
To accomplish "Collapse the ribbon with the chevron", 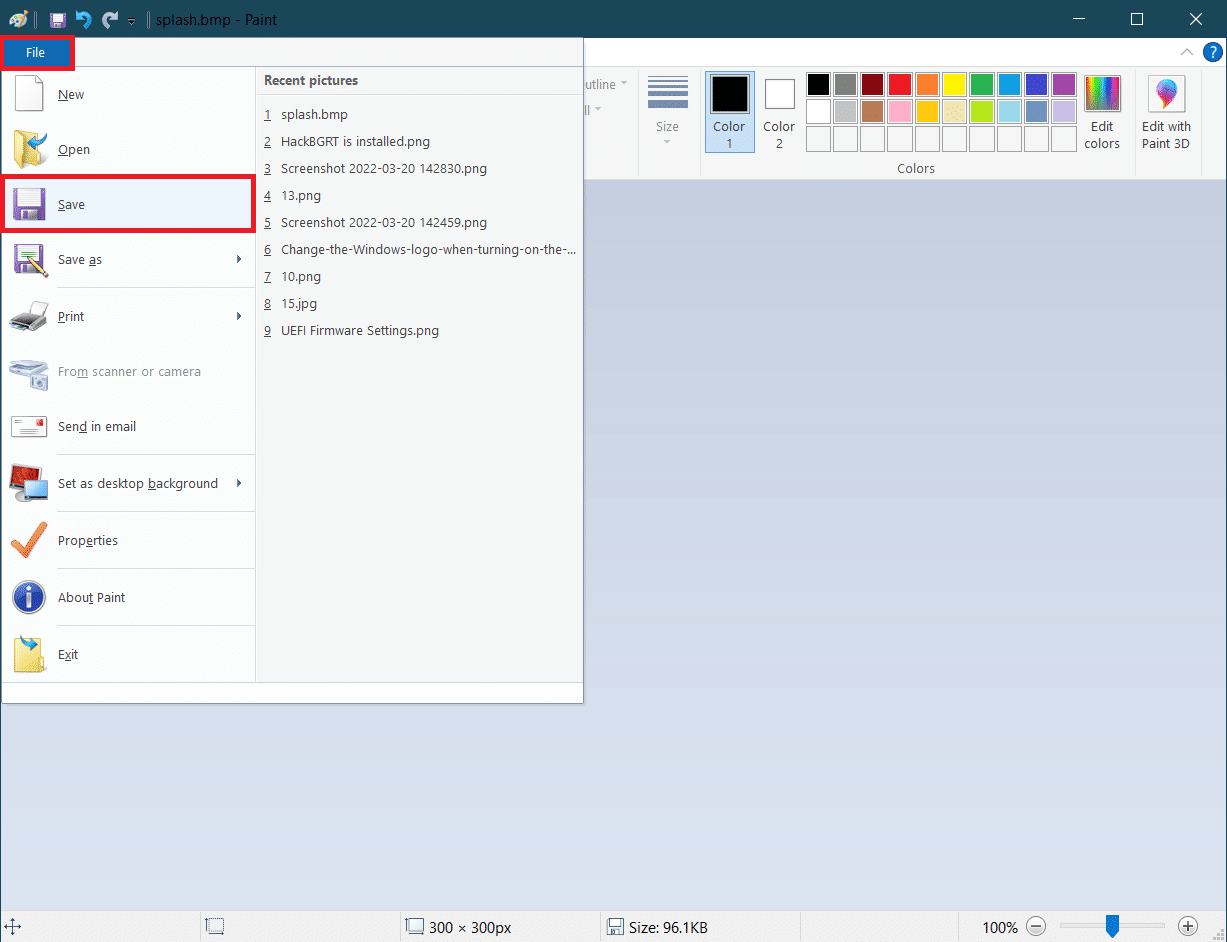I will pyautogui.click(x=1186, y=52).
